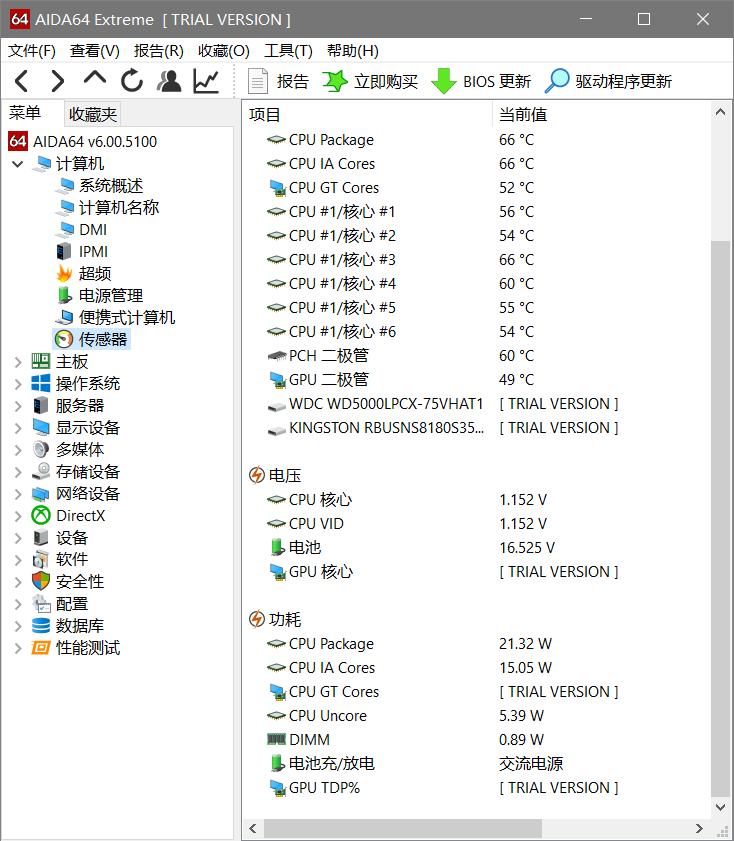The width and height of the screenshot is (734, 841).
Task: Click the vertical scrollbar up arrow
Action: pos(721,112)
